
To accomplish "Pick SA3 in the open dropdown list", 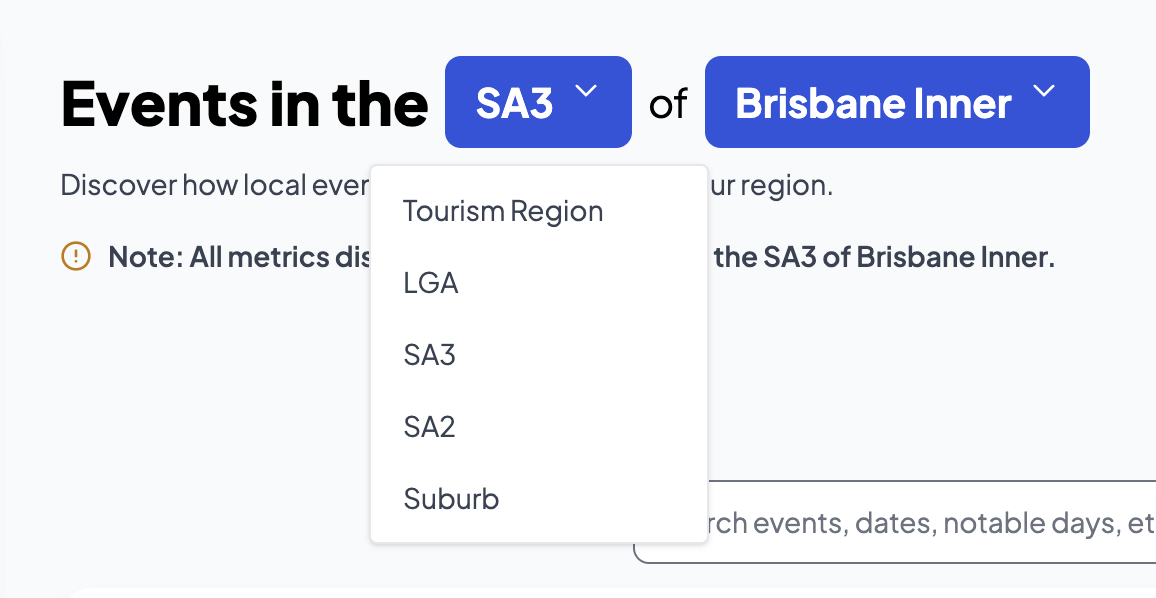I will (430, 355).
